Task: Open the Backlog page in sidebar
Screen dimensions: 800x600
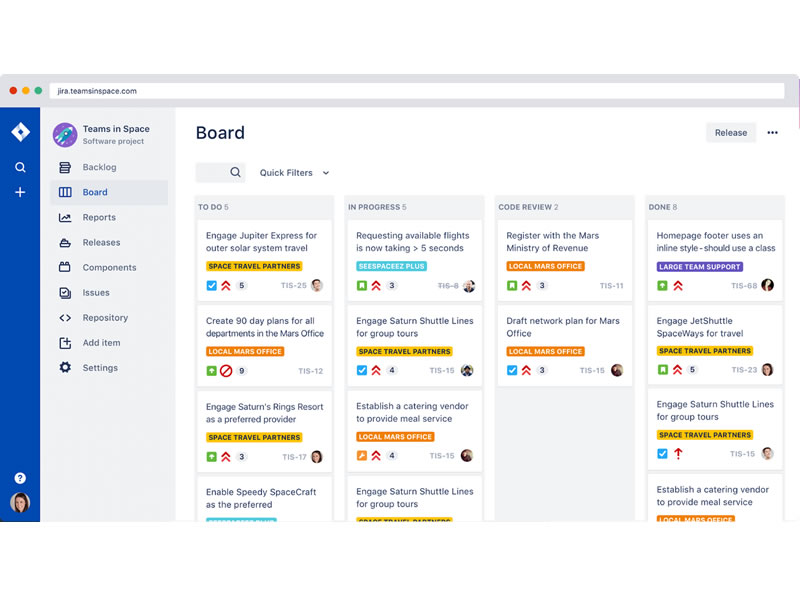Action: click(x=99, y=167)
